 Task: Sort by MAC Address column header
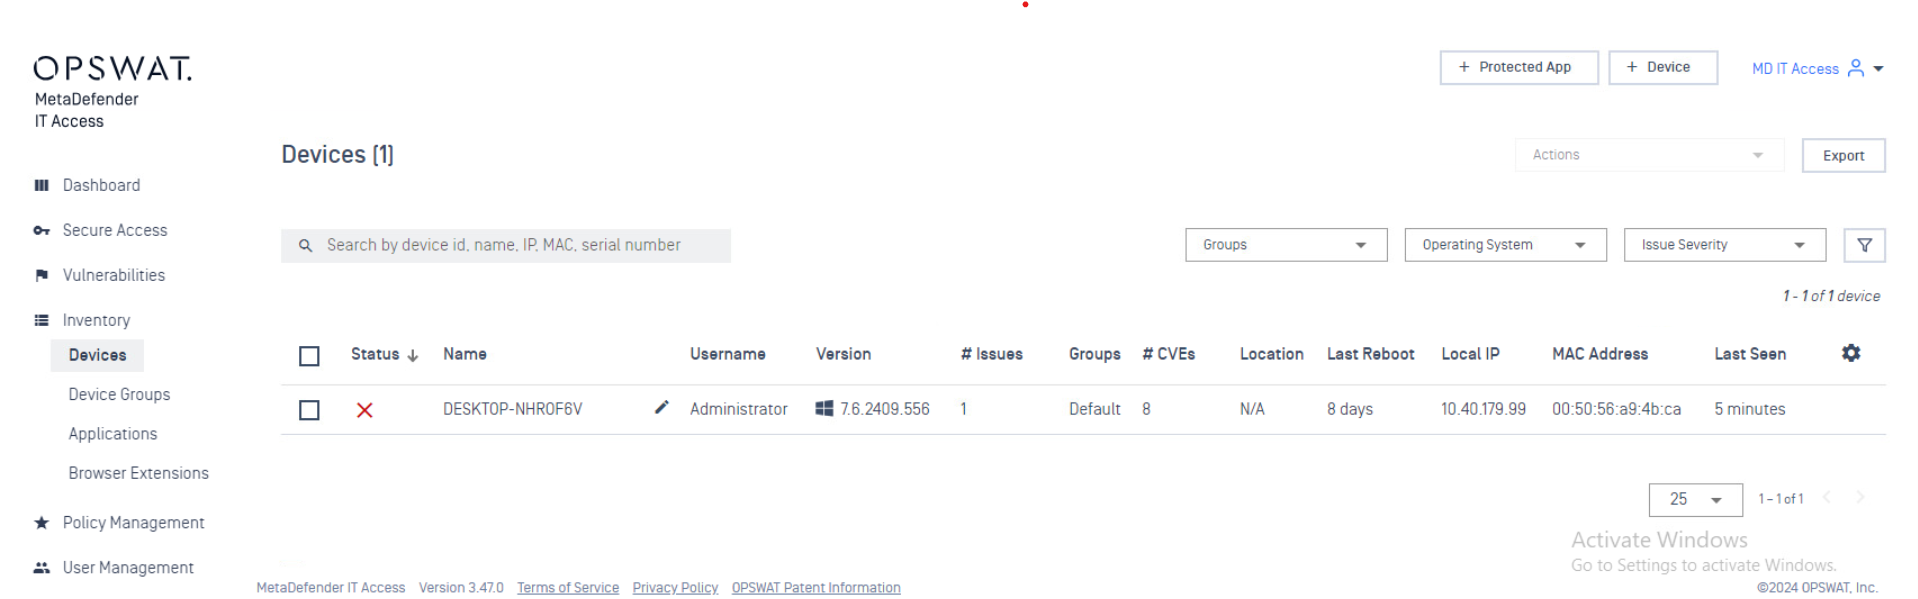coord(1600,354)
